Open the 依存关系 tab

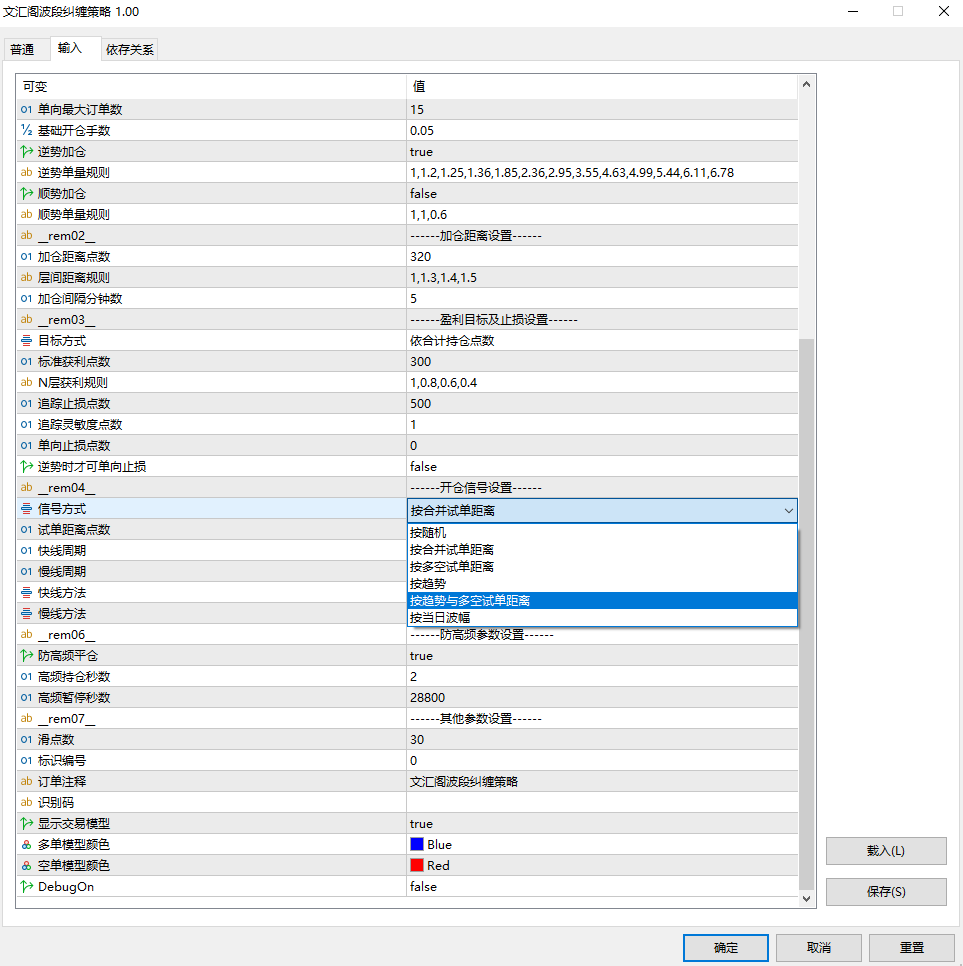click(x=130, y=49)
